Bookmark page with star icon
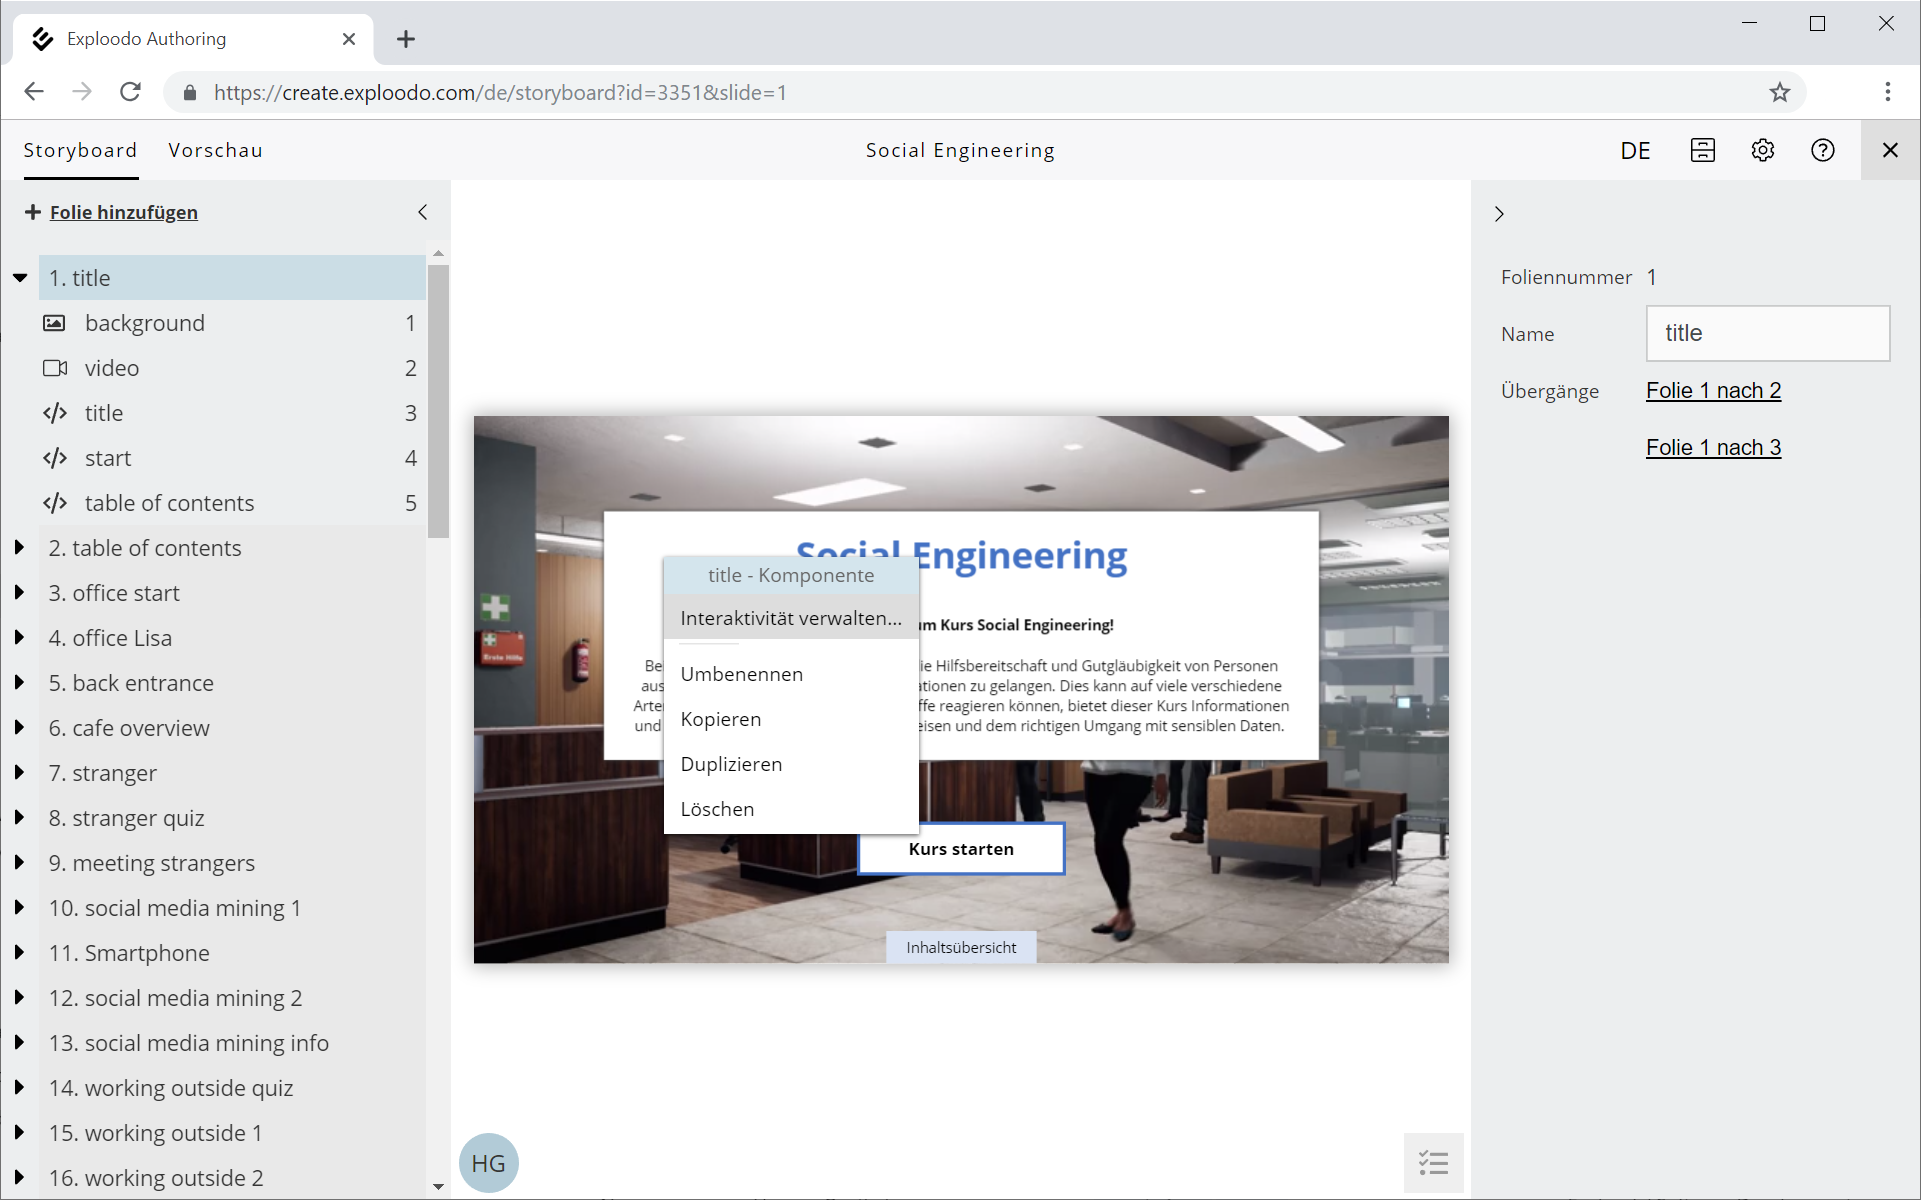Viewport: 1921px width, 1200px height. pyautogui.click(x=1779, y=92)
